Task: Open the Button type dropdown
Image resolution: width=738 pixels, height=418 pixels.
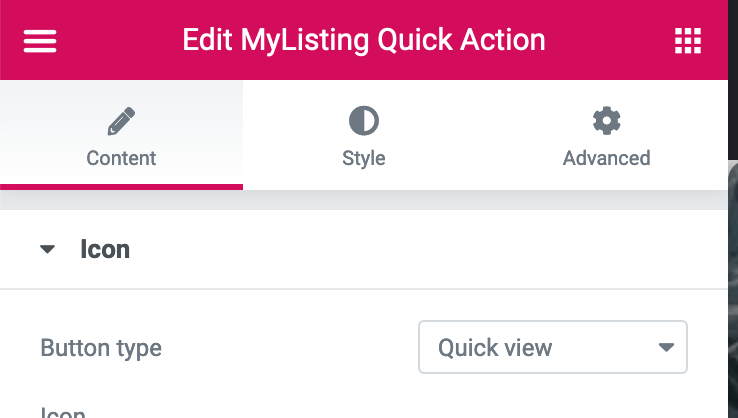Action: [553, 347]
